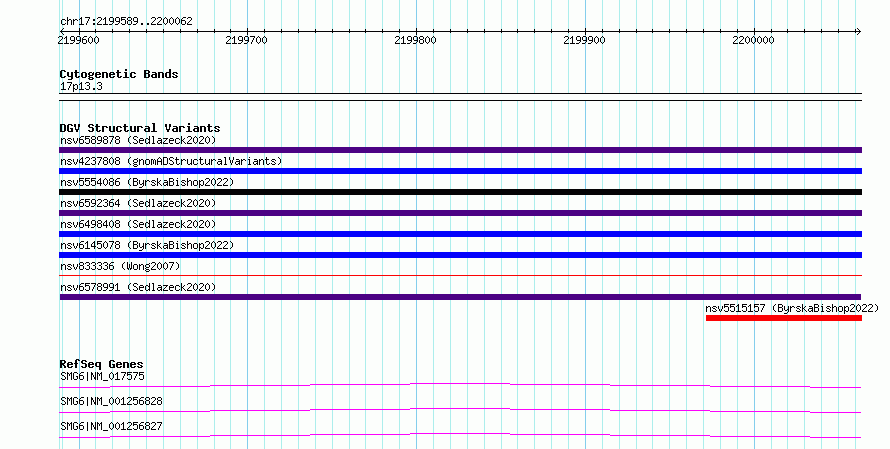Click the nsv6589878 (Sedlazeck2020) variant label
The height and width of the screenshot is (449, 890).
[x=138, y=140]
